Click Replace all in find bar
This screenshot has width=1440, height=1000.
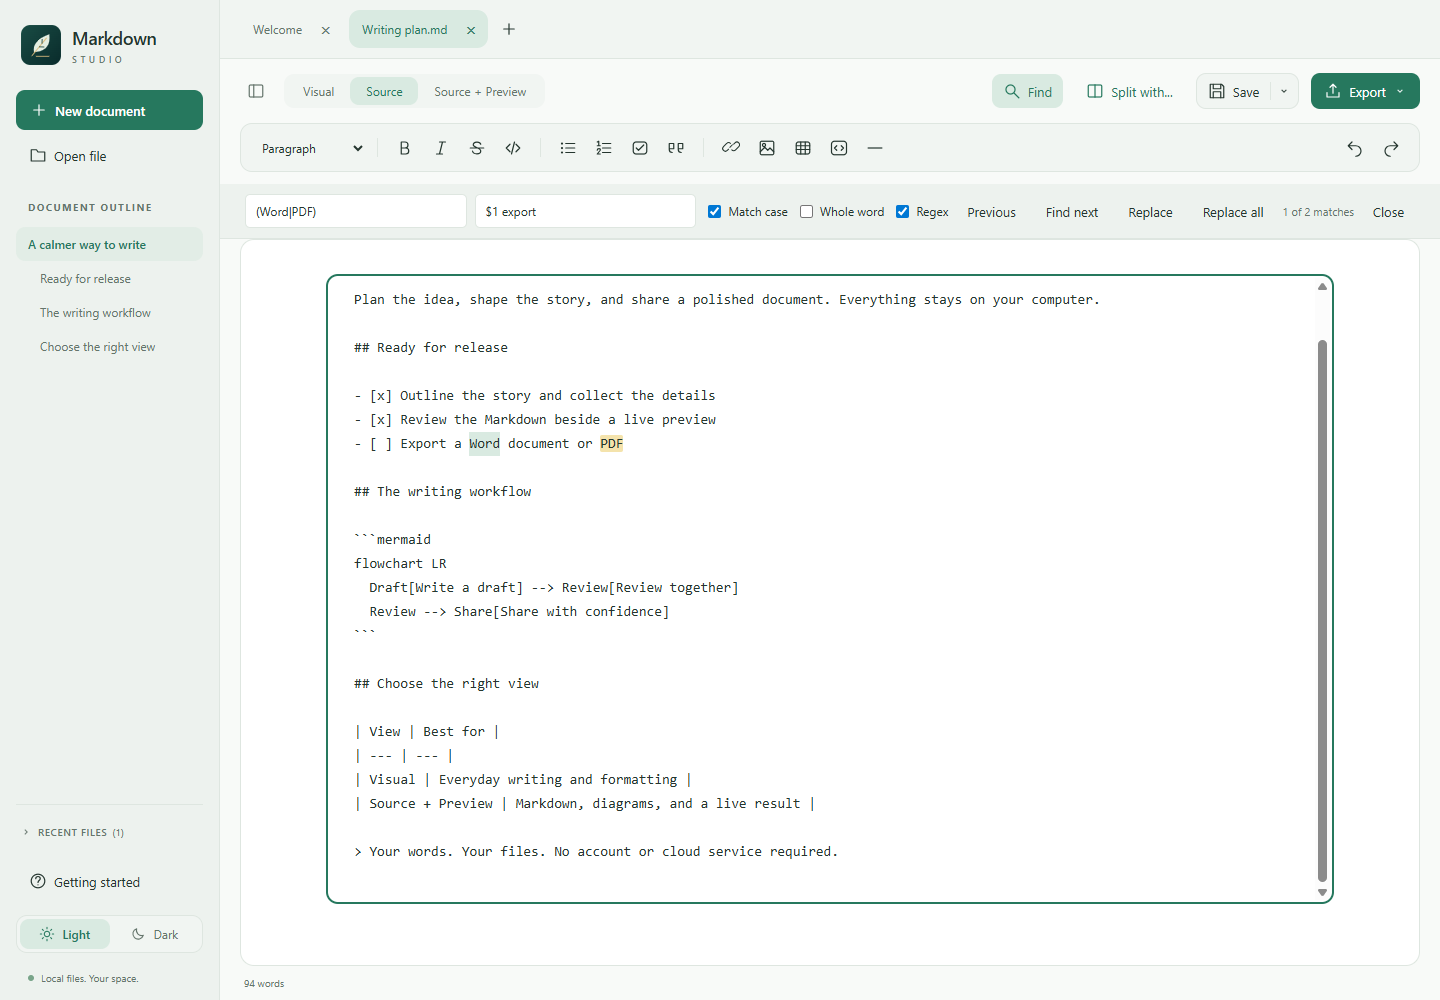coord(1233,212)
